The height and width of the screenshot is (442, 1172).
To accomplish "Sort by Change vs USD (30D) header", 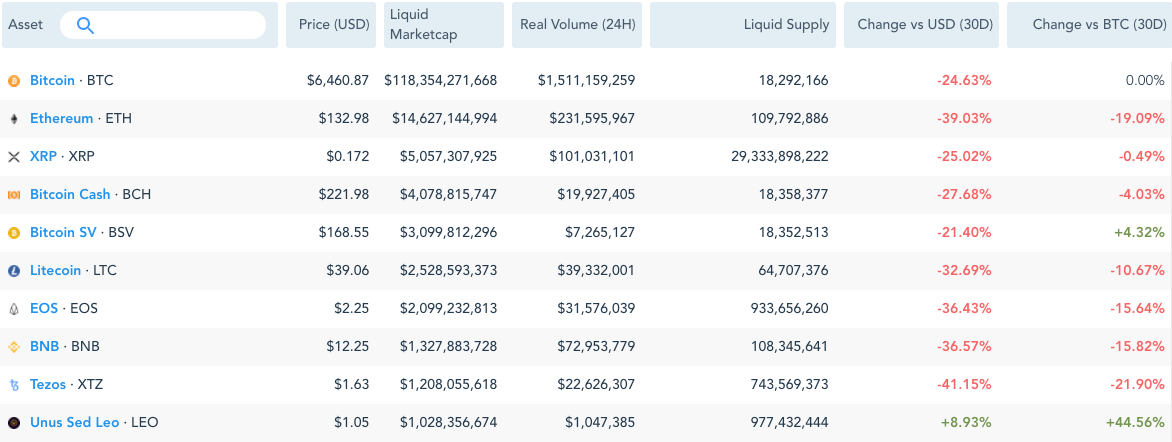I will coord(922,25).
